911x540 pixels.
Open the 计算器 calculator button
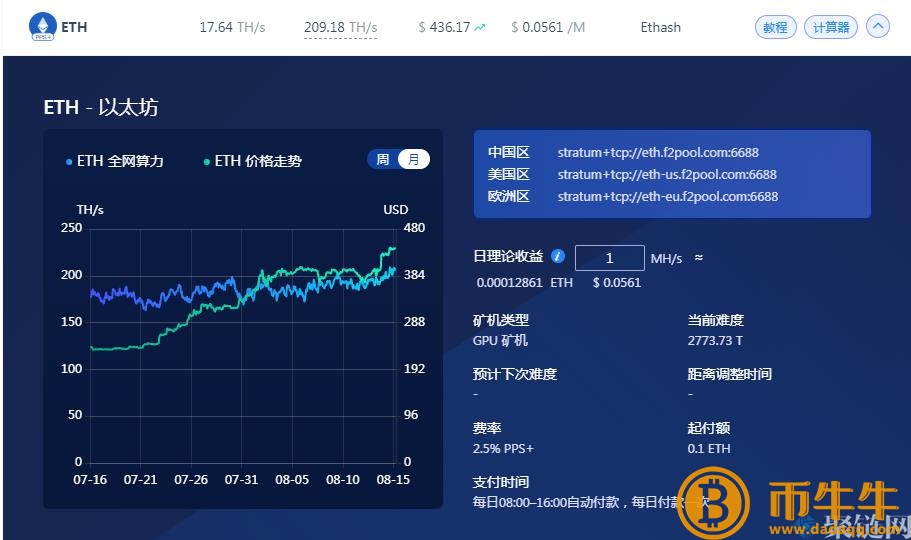pyautogui.click(x=830, y=27)
